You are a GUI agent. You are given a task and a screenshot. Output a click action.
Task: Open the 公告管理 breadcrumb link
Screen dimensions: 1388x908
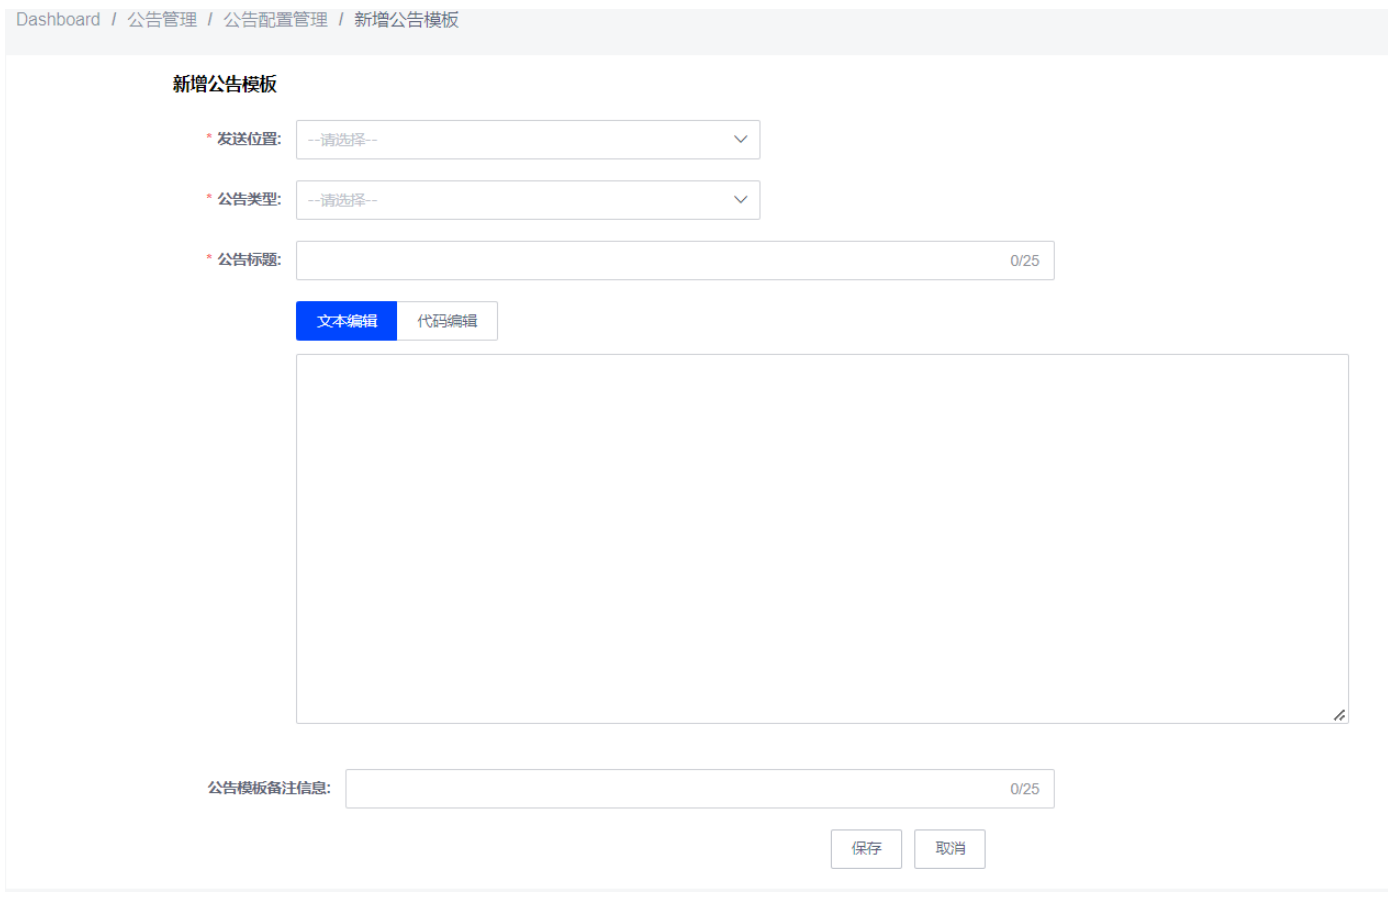(162, 20)
